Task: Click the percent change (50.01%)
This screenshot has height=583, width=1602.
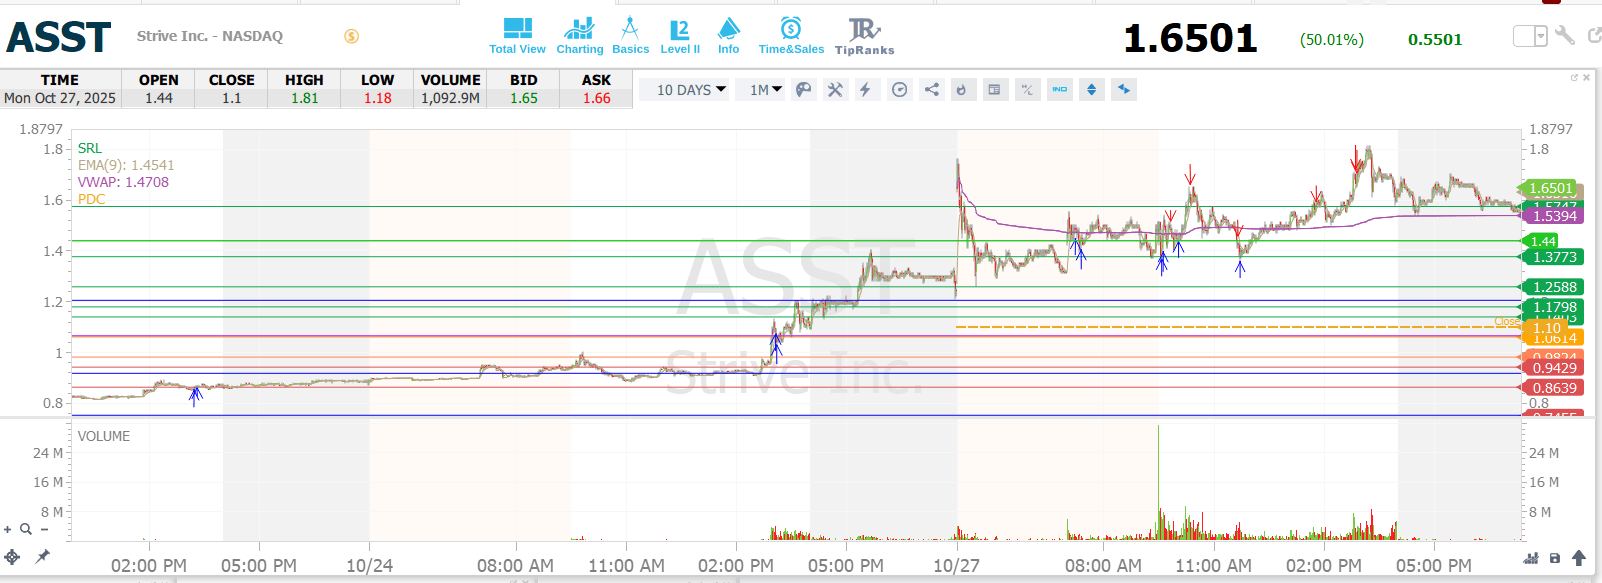Action: click(x=1331, y=40)
